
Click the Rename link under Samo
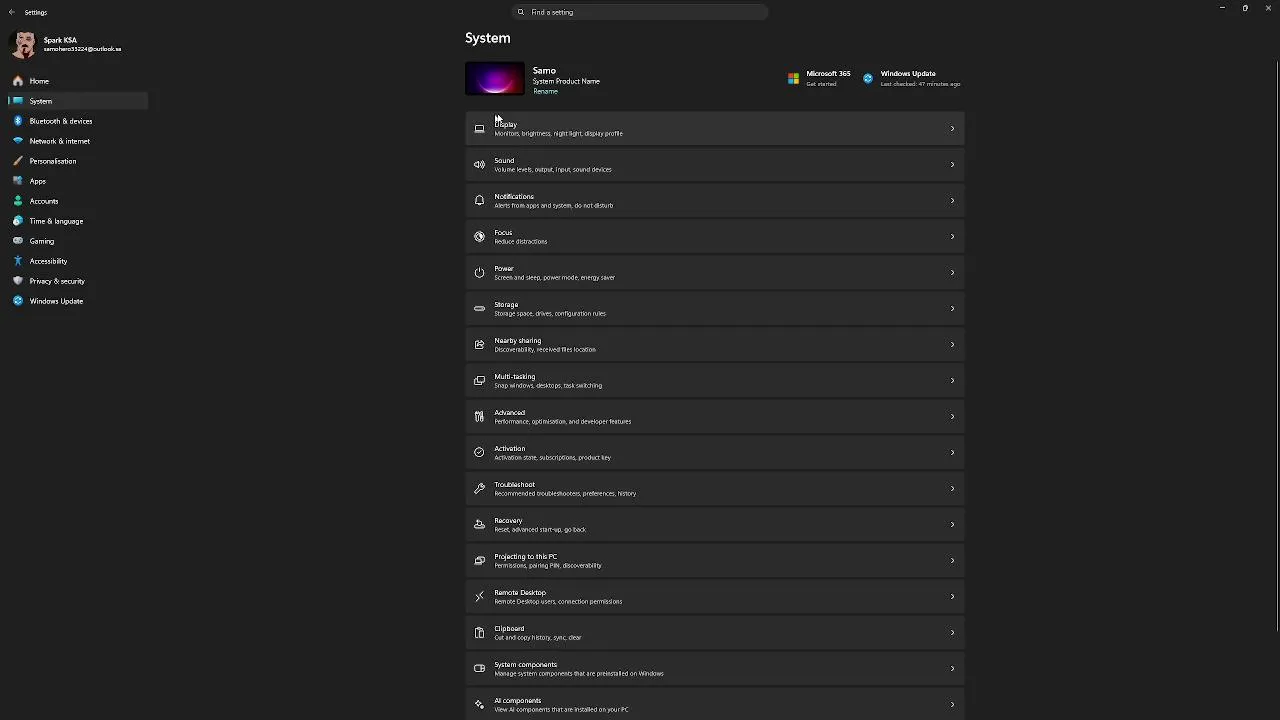coord(545,91)
